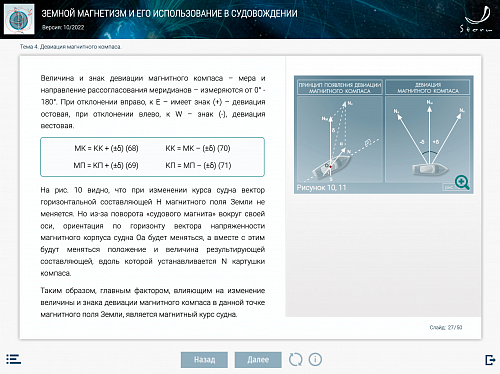Click the Sterra logo in header

click(x=477, y=20)
